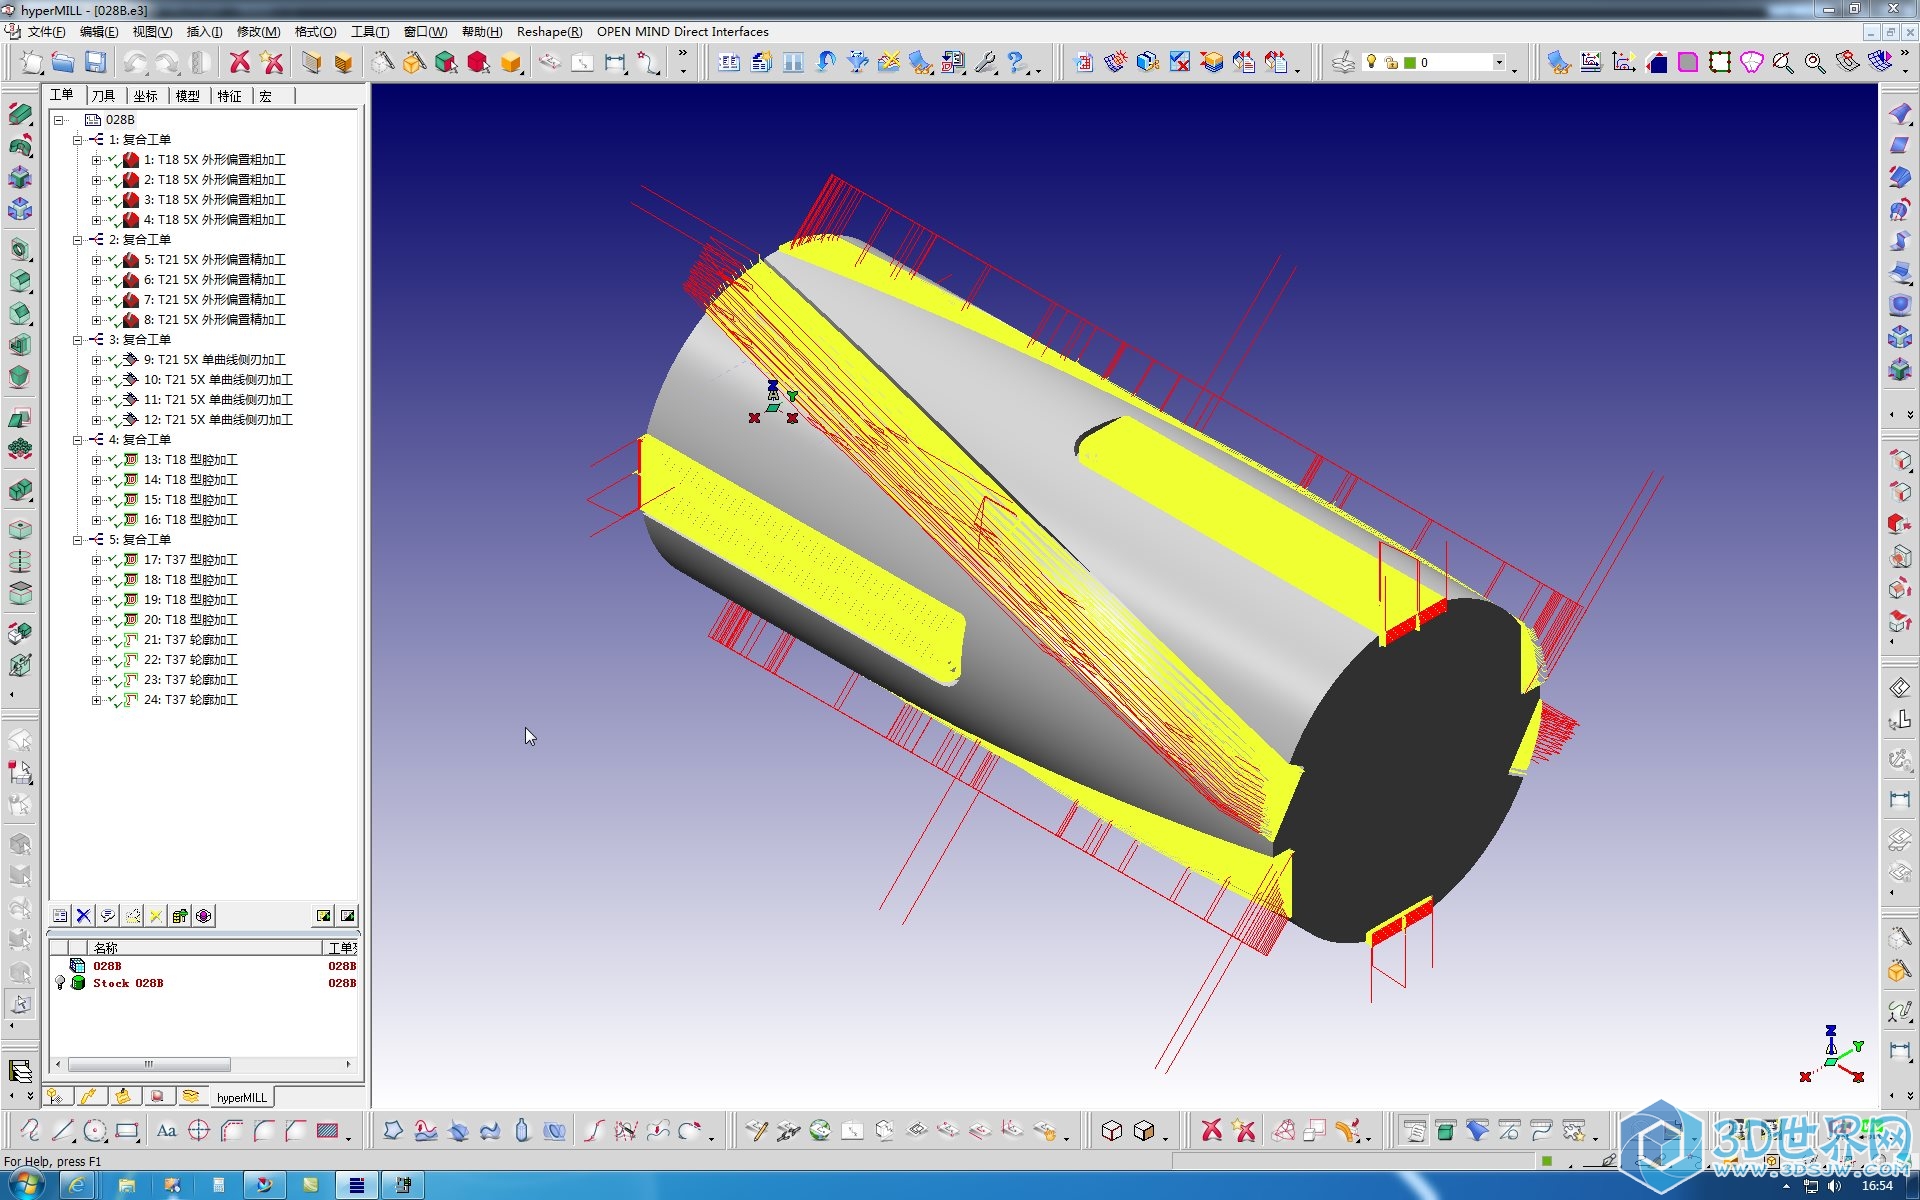Select the circle drawing tool
This screenshot has width=1920, height=1200.
tap(95, 1131)
